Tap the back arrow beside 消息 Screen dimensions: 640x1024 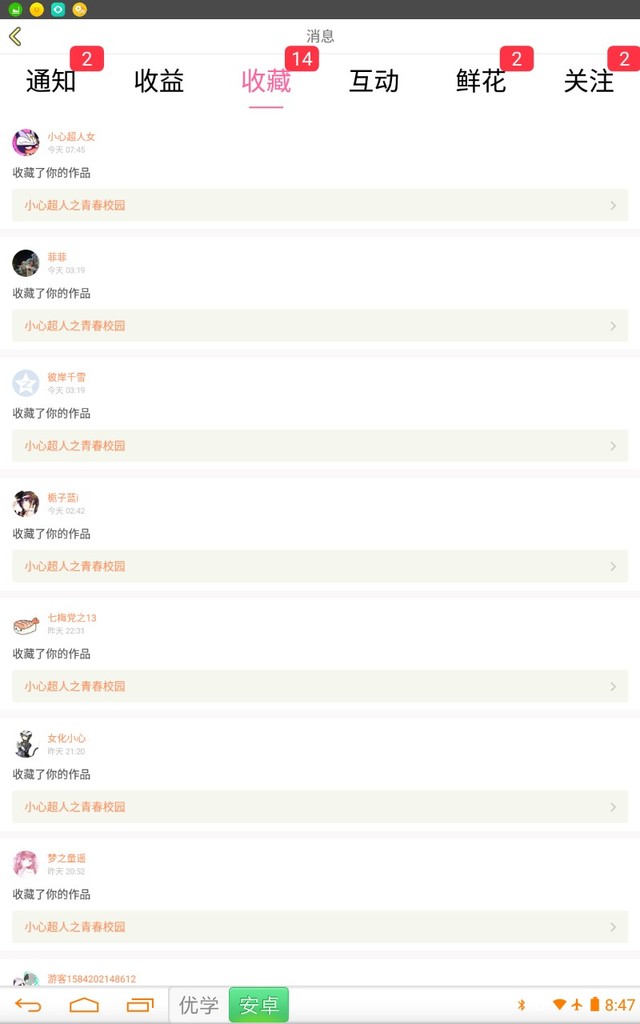point(15,37)
